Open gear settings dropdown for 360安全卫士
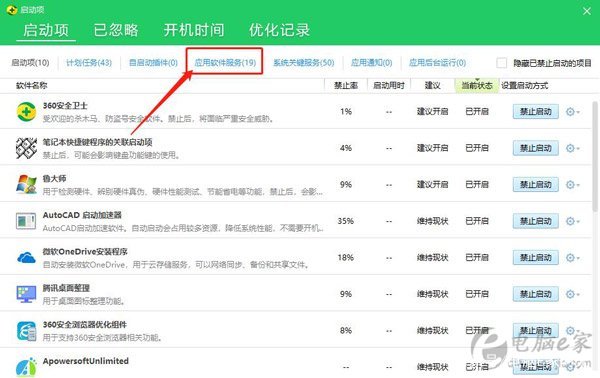This screenshot has width=600, height=378. coord(572,112)
